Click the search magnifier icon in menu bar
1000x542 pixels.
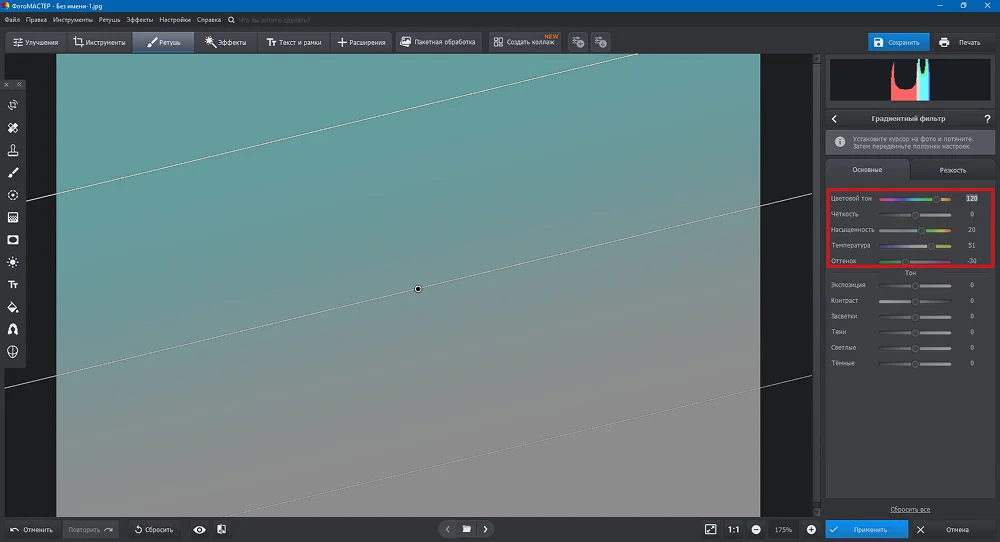232,20
